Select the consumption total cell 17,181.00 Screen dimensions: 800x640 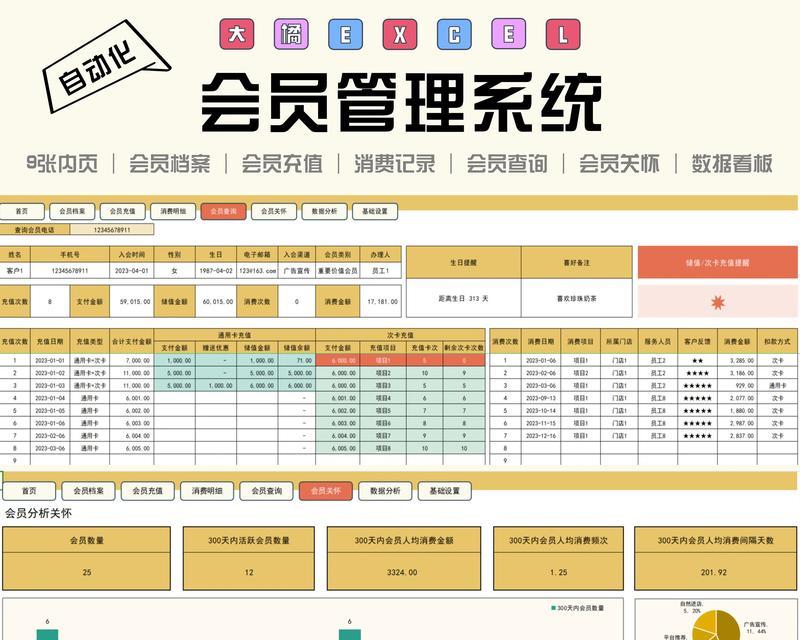point(381,302)
